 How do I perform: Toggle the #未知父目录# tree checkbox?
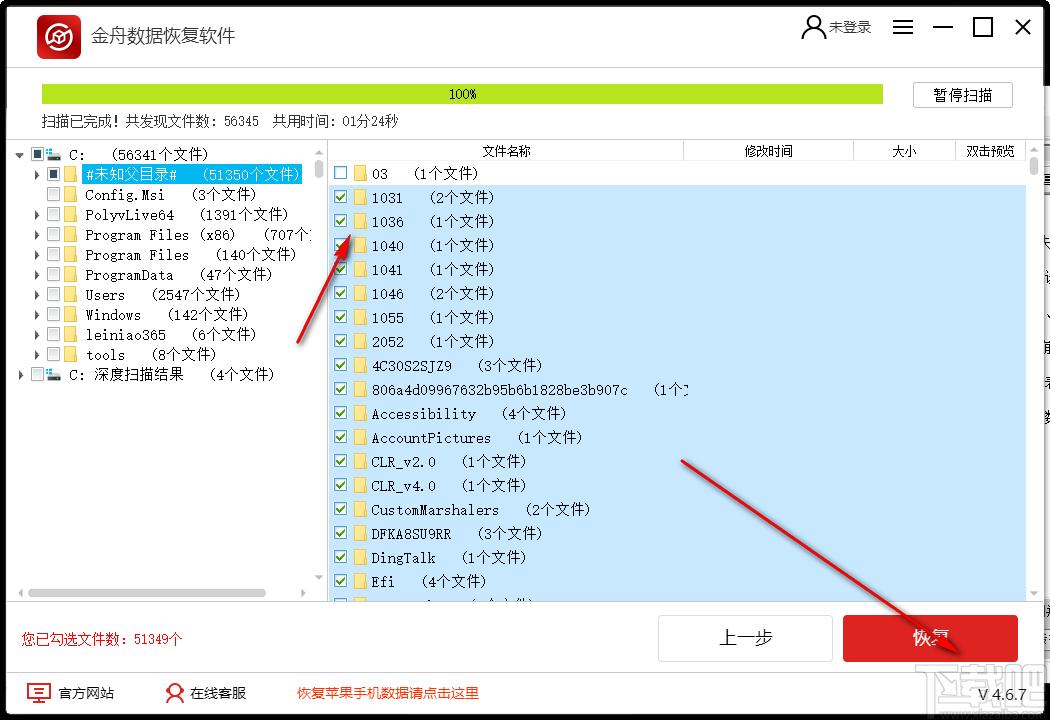tap(54, 174)
